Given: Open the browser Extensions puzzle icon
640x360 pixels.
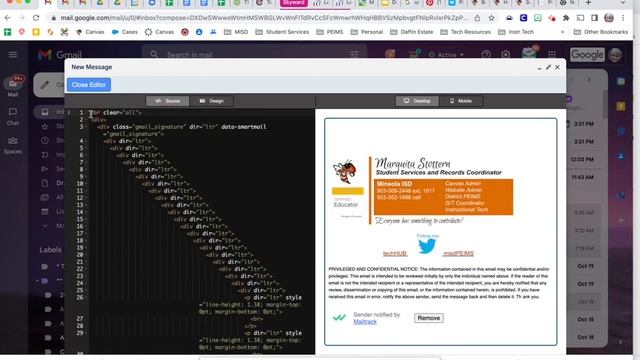Looking at the screenshot, I should [566, 18].
